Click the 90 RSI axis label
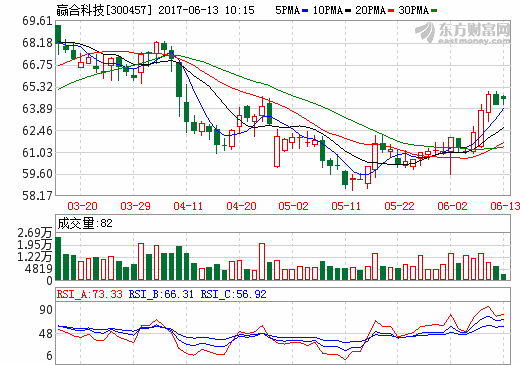Viewport: 520px width, 365px height. point(46,310)
